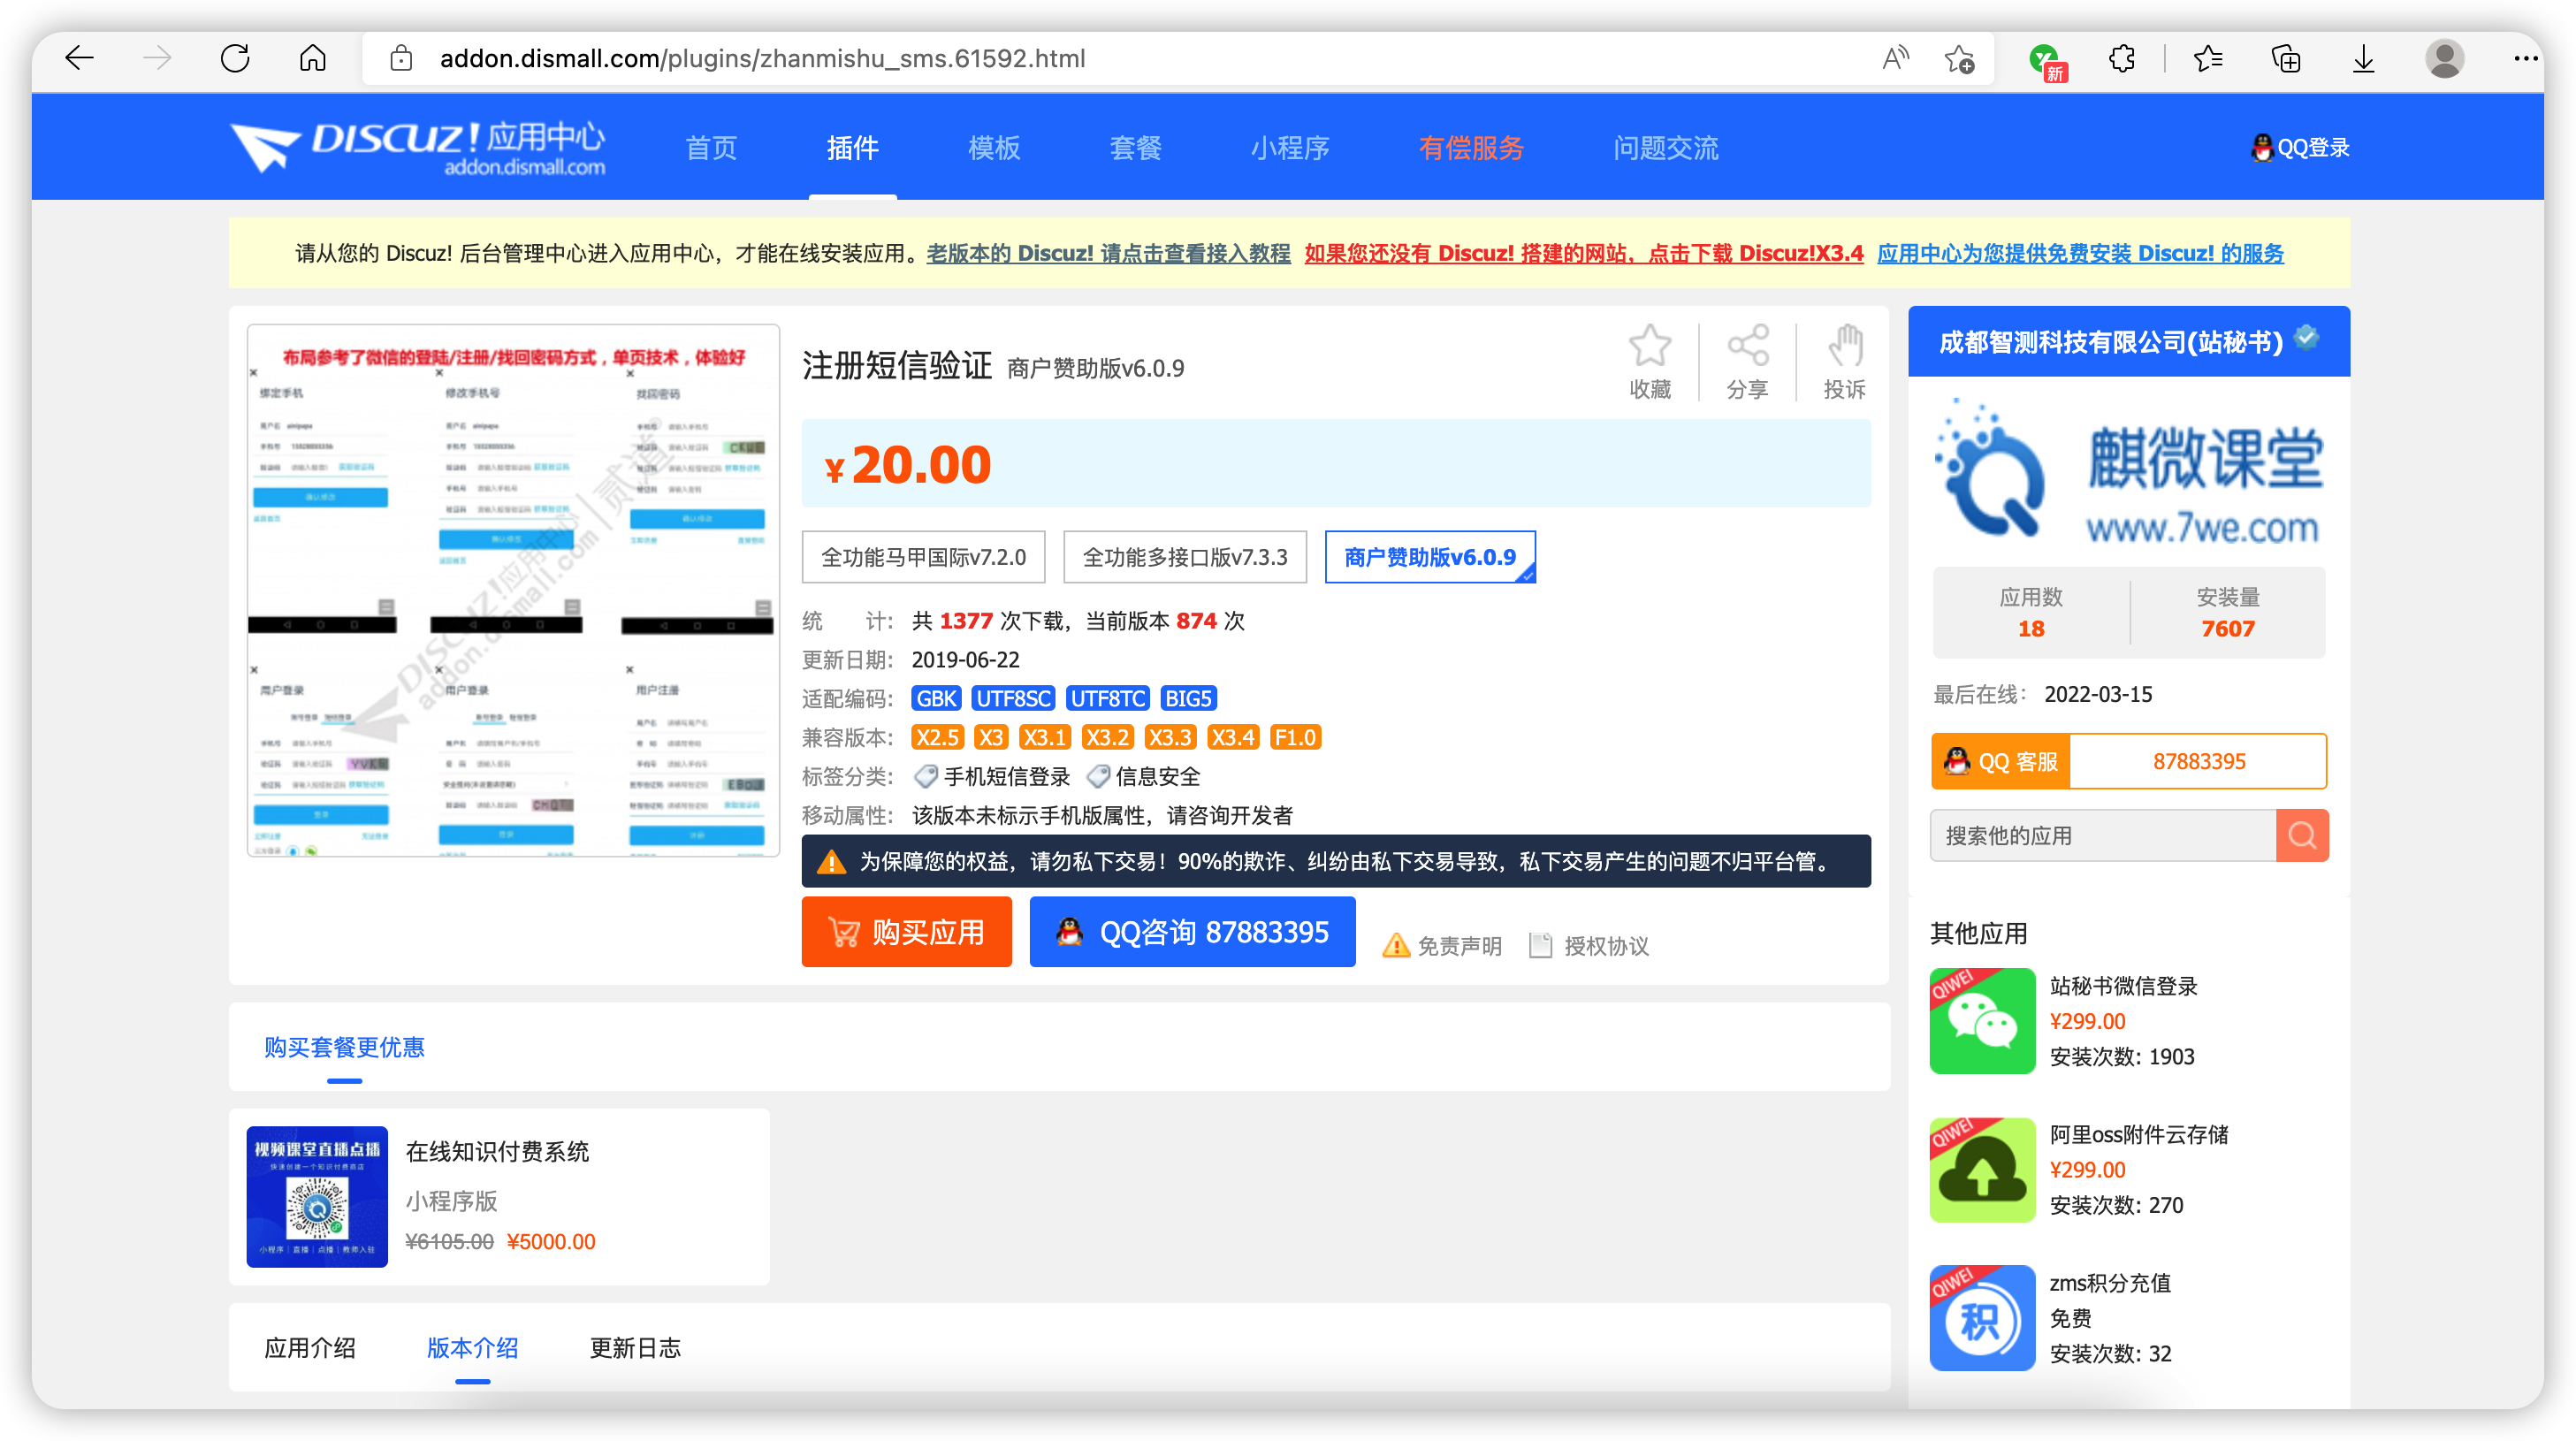Viewport: 2576px width, 1441px height.
Task: Click the magnifier icon in 搜索他的应用 box
Action: pos(2302,835)
